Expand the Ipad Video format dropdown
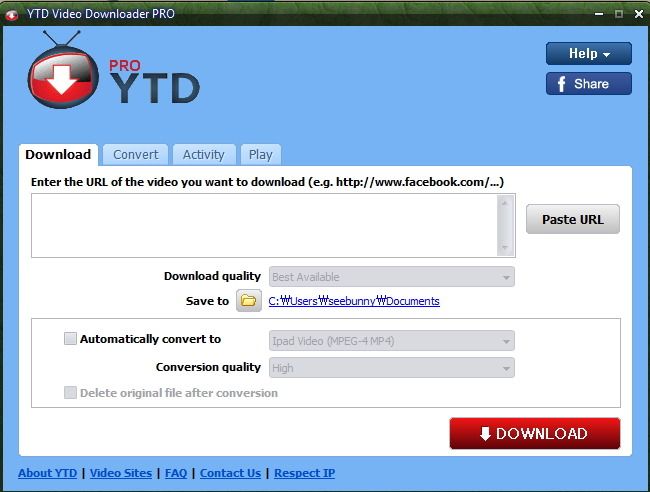This screenshot has width=650, height=492. [392, 341]
